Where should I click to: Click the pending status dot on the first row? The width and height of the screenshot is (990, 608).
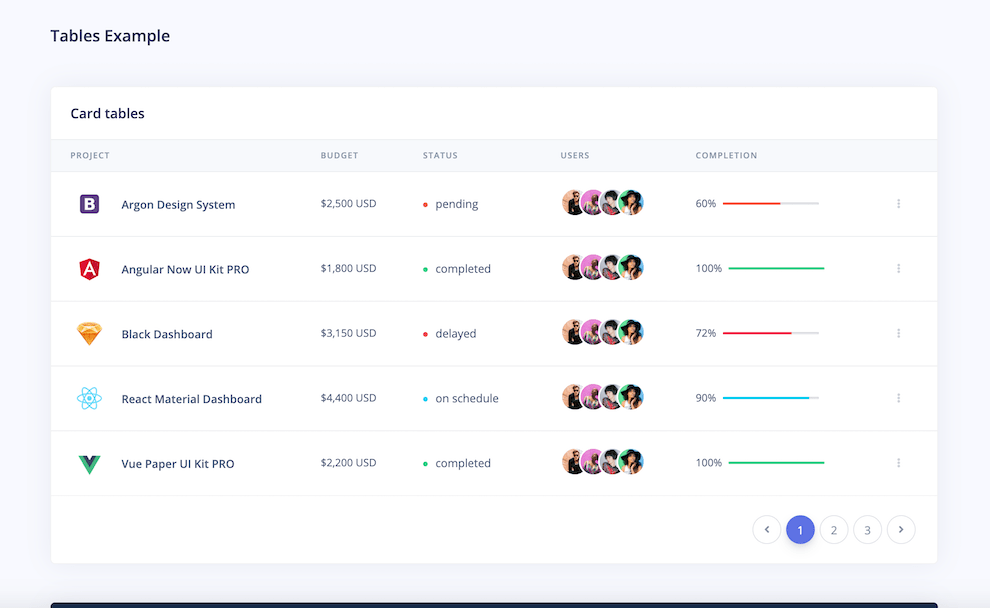pyautogui.click(x=426, y=203)
